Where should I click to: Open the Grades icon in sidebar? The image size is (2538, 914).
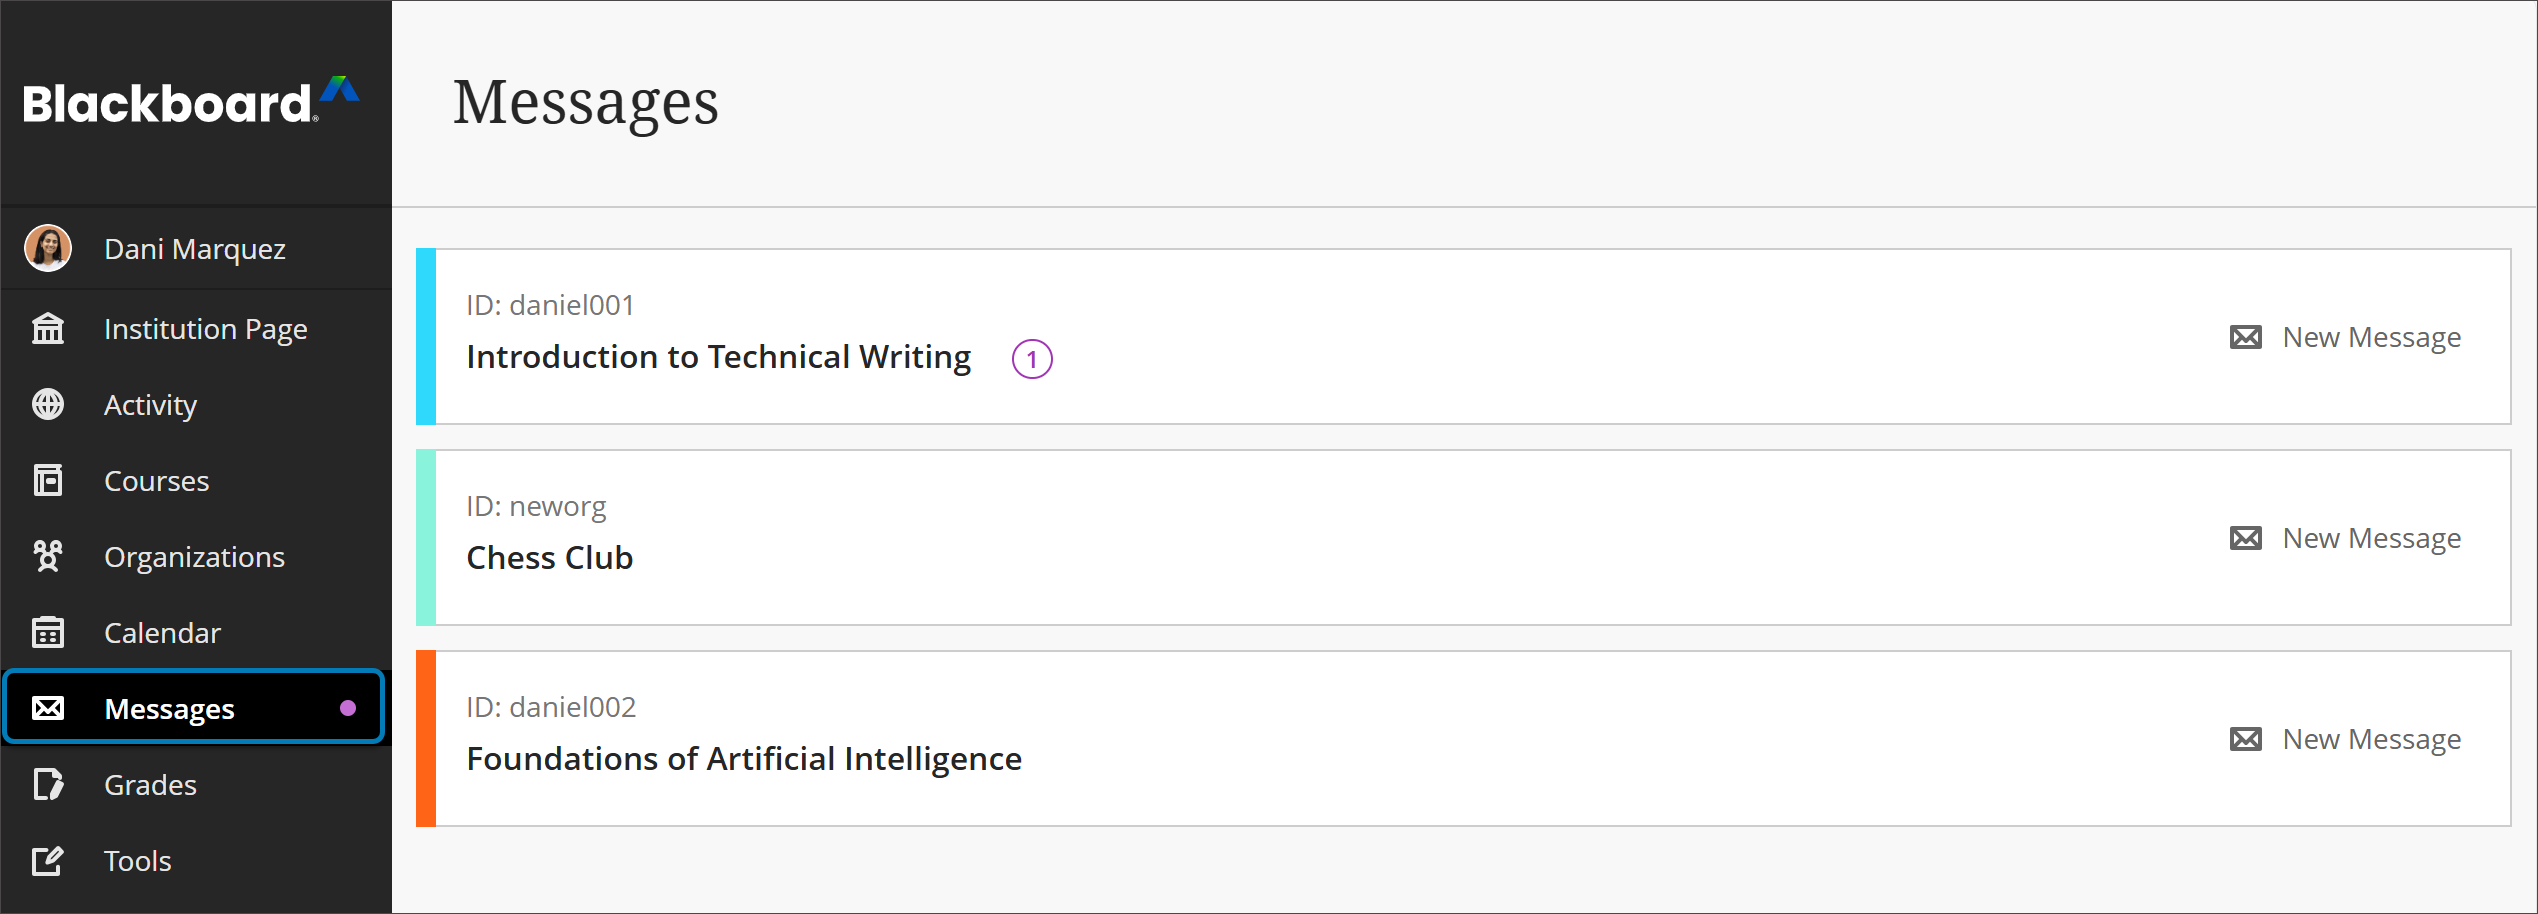coord(47,784)
